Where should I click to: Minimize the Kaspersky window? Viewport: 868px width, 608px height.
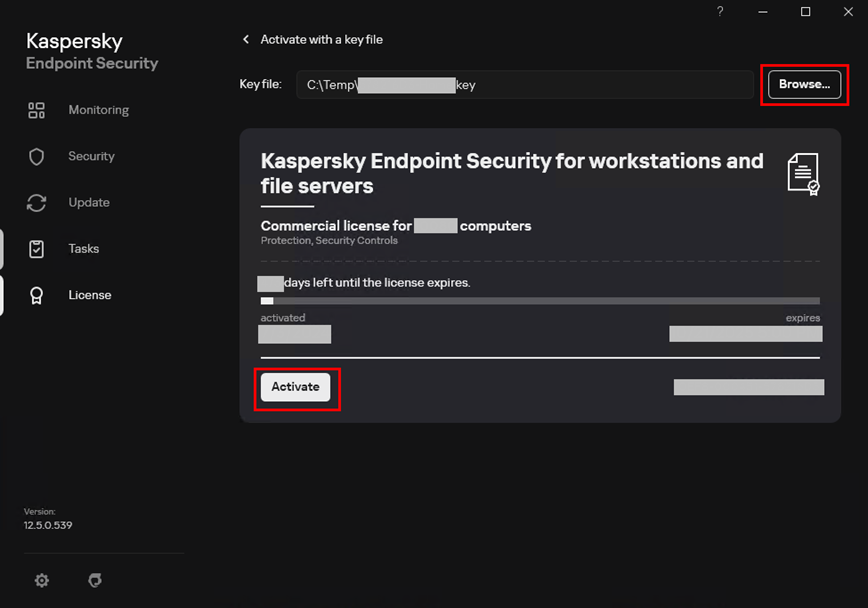(x=763, y=12)
